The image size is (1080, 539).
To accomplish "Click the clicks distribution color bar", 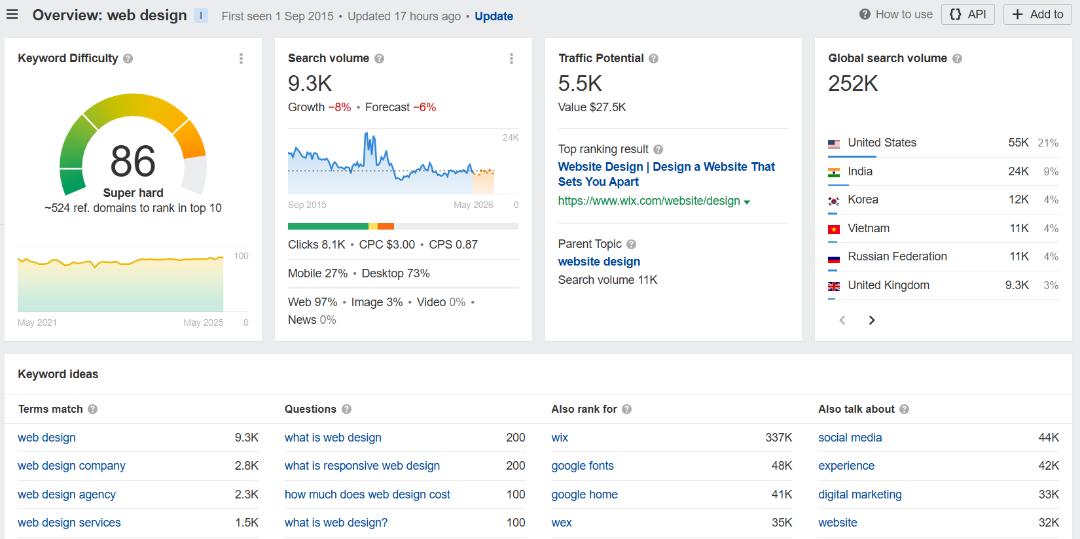I will point(402,226).
